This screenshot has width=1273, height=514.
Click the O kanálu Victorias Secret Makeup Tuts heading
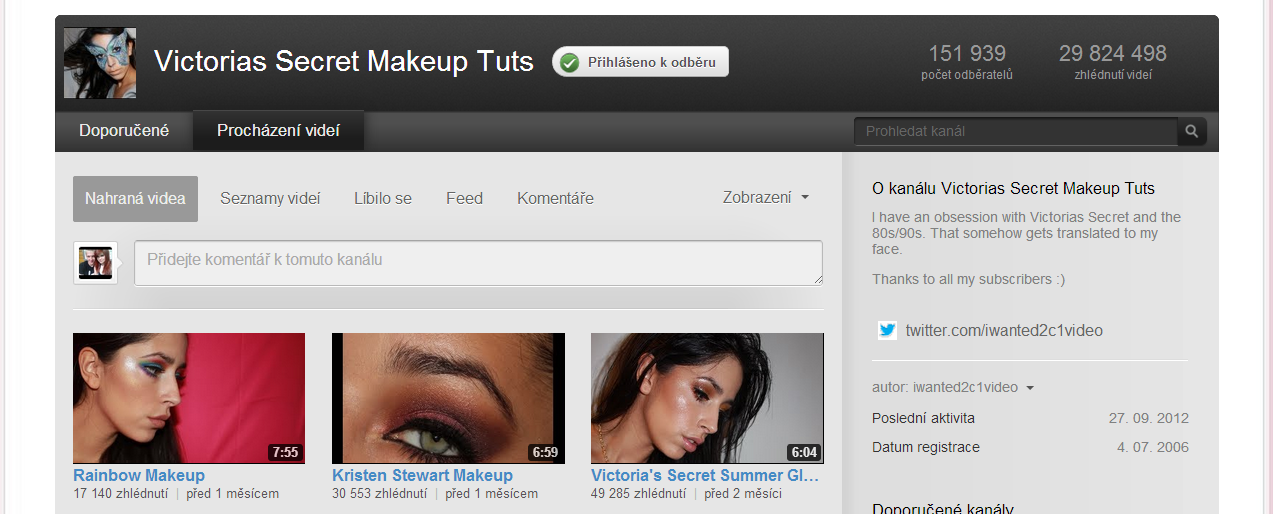(1013, 188)
